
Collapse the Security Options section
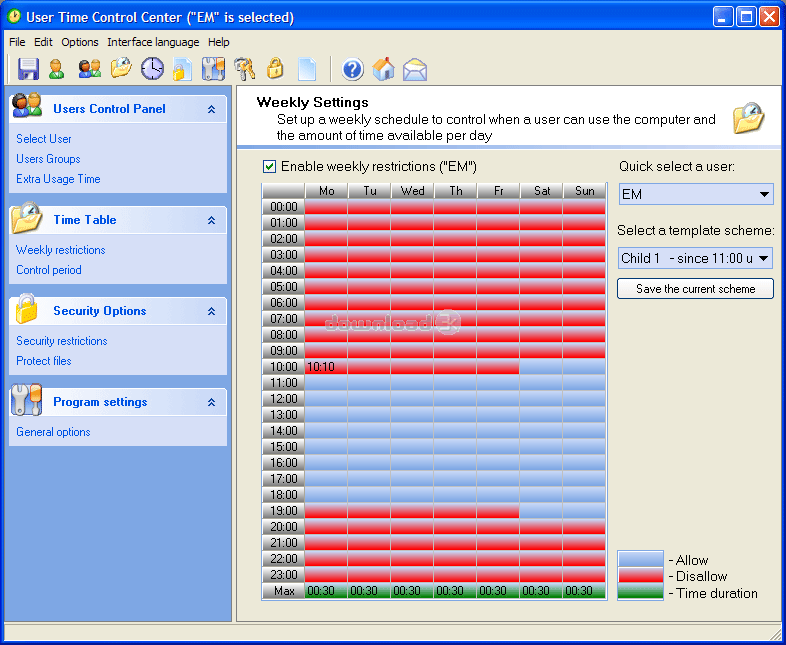coord(212,311)
